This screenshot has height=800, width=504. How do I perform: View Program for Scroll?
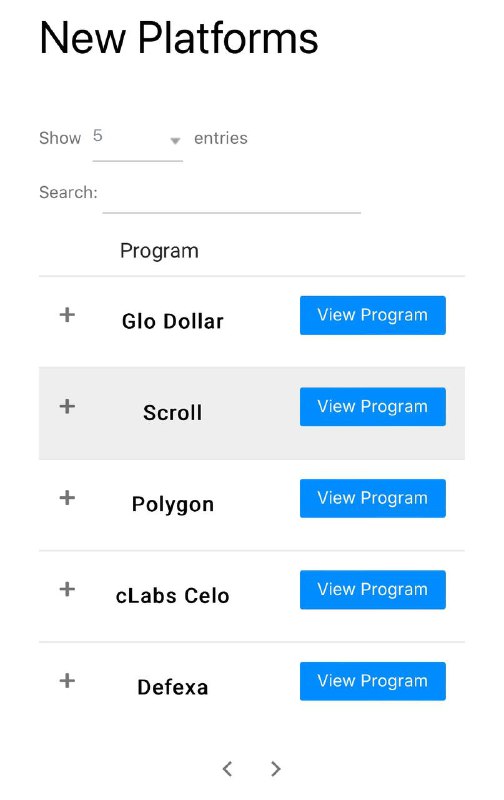click(372, 407)
